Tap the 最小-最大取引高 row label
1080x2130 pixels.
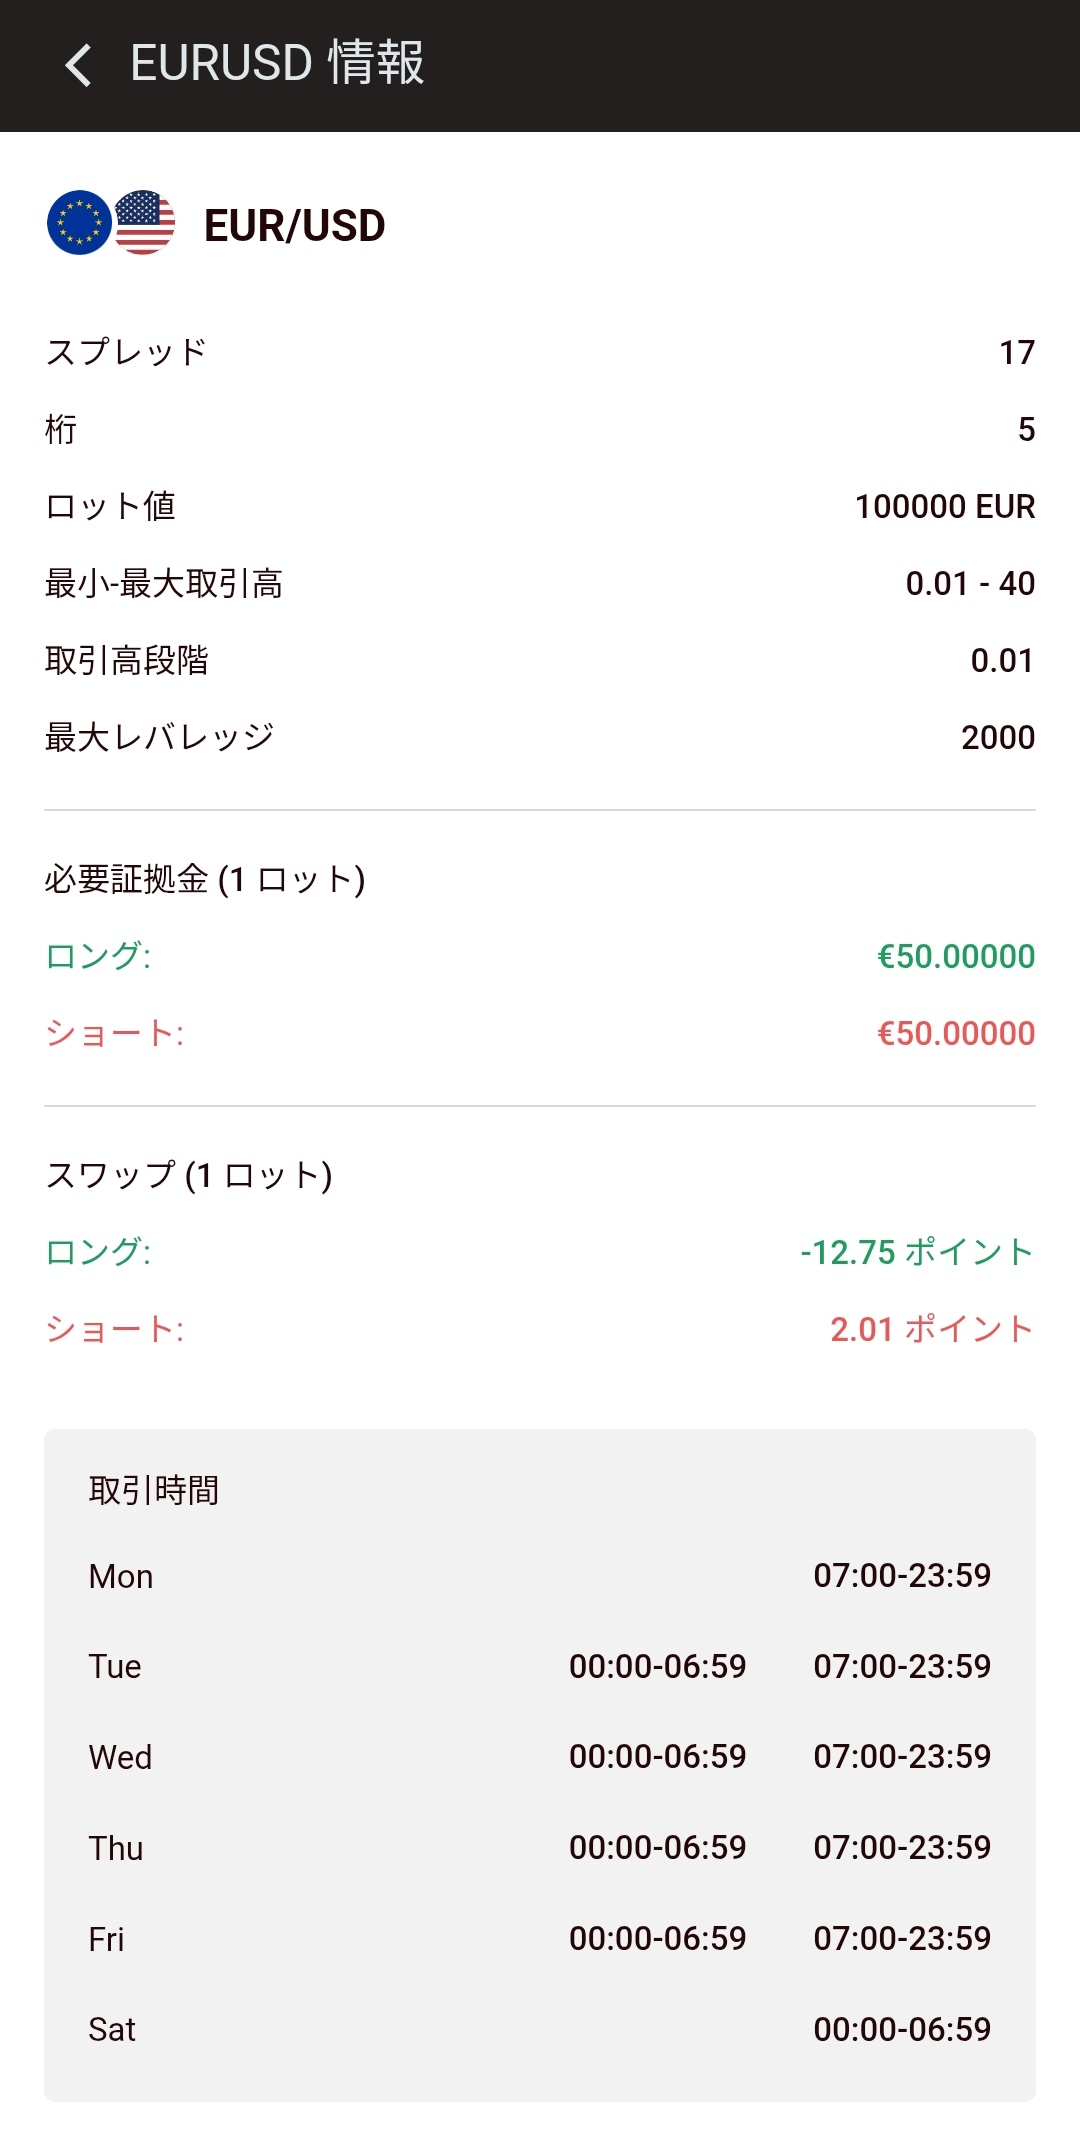(x=164, y=583)
